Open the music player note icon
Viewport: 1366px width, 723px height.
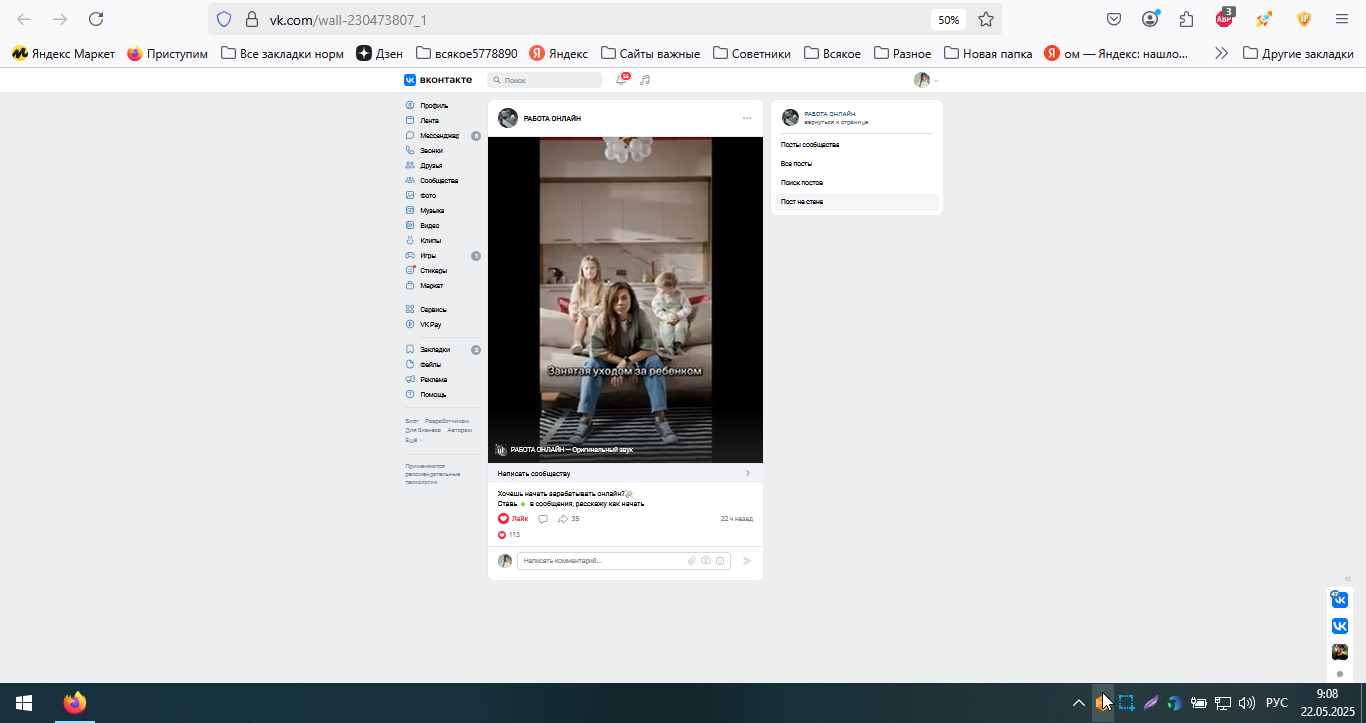coord(646,80)
